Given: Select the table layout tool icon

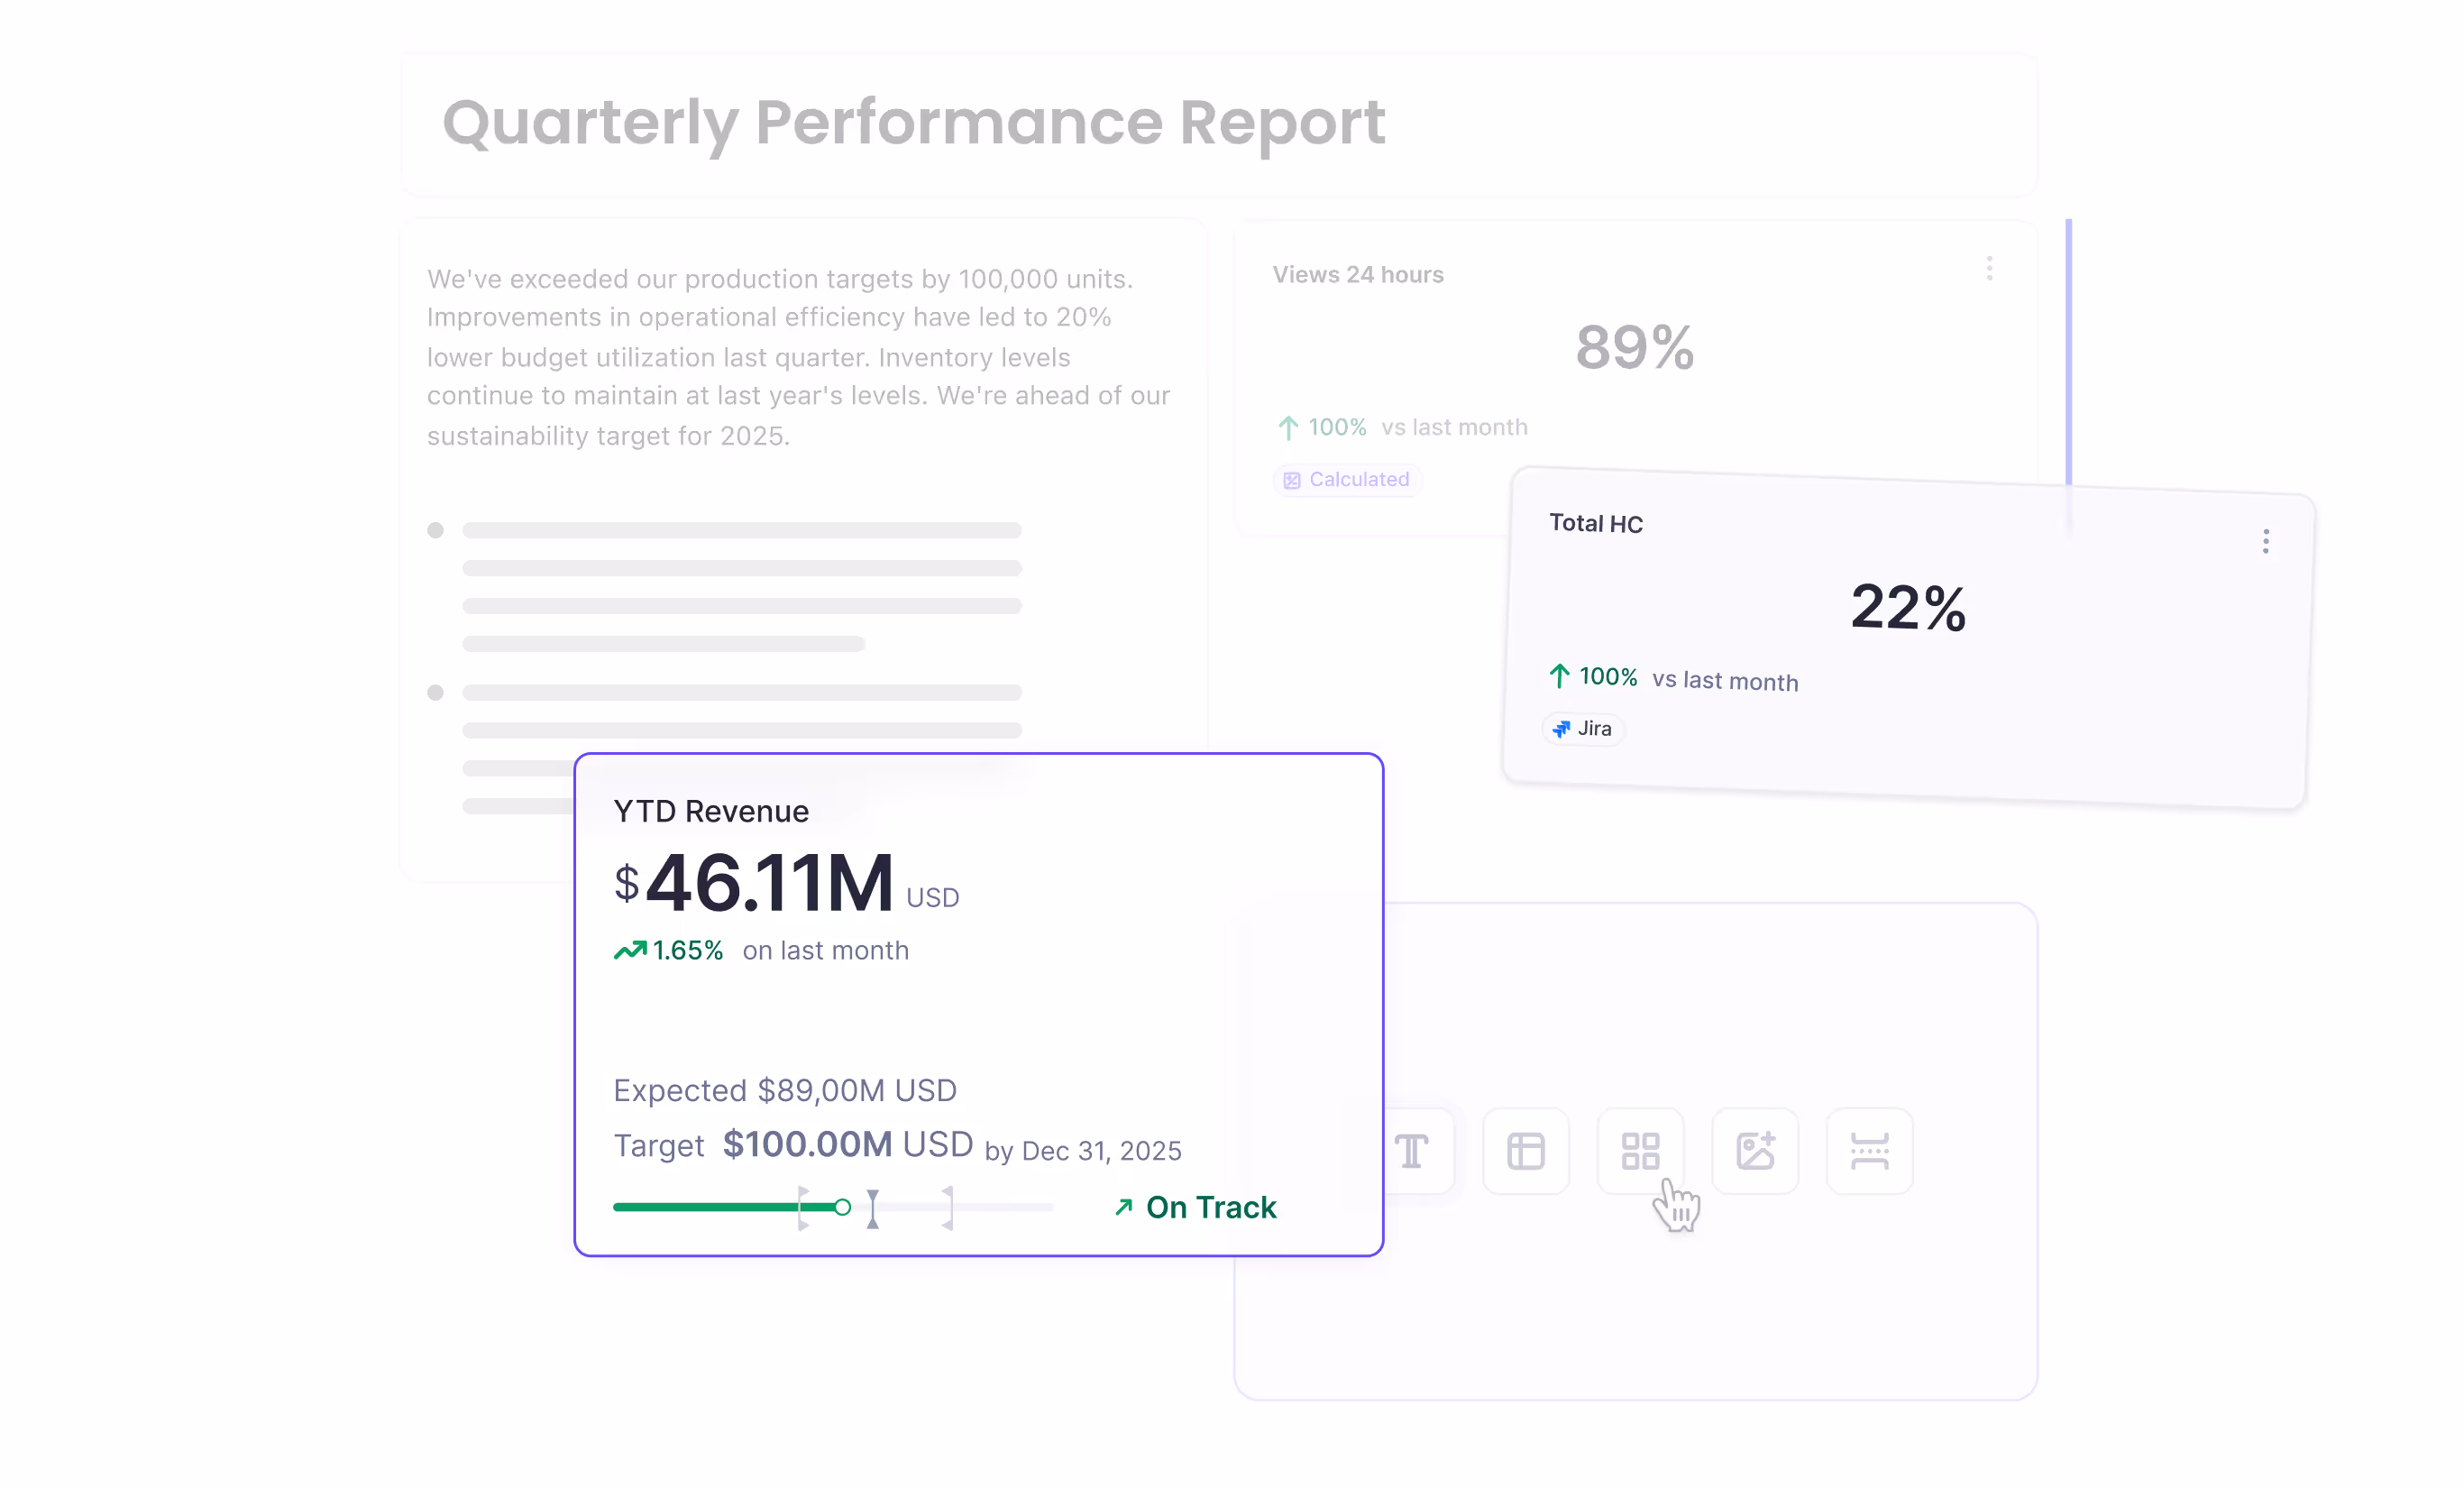Looking at the screenshot, I should (x=1526, y=1151).
